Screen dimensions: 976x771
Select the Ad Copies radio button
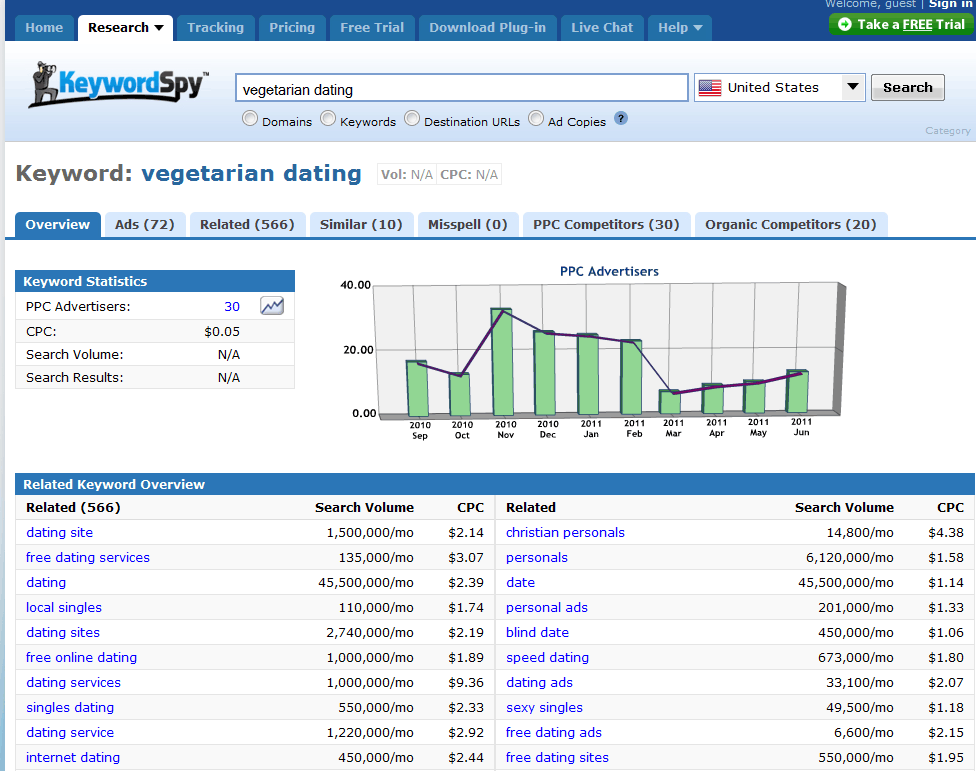point(536,118)
